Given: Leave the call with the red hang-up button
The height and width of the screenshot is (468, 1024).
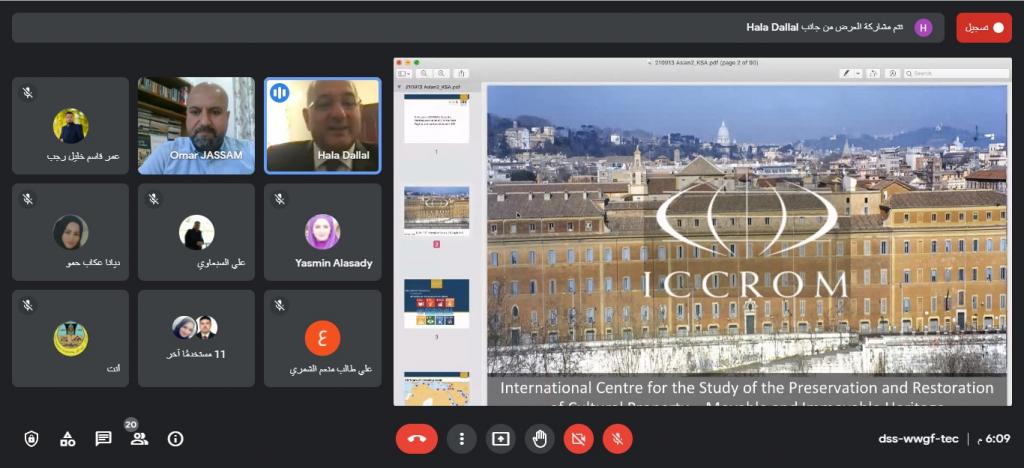Looking at the screenshot, I should tap(417, 438).
